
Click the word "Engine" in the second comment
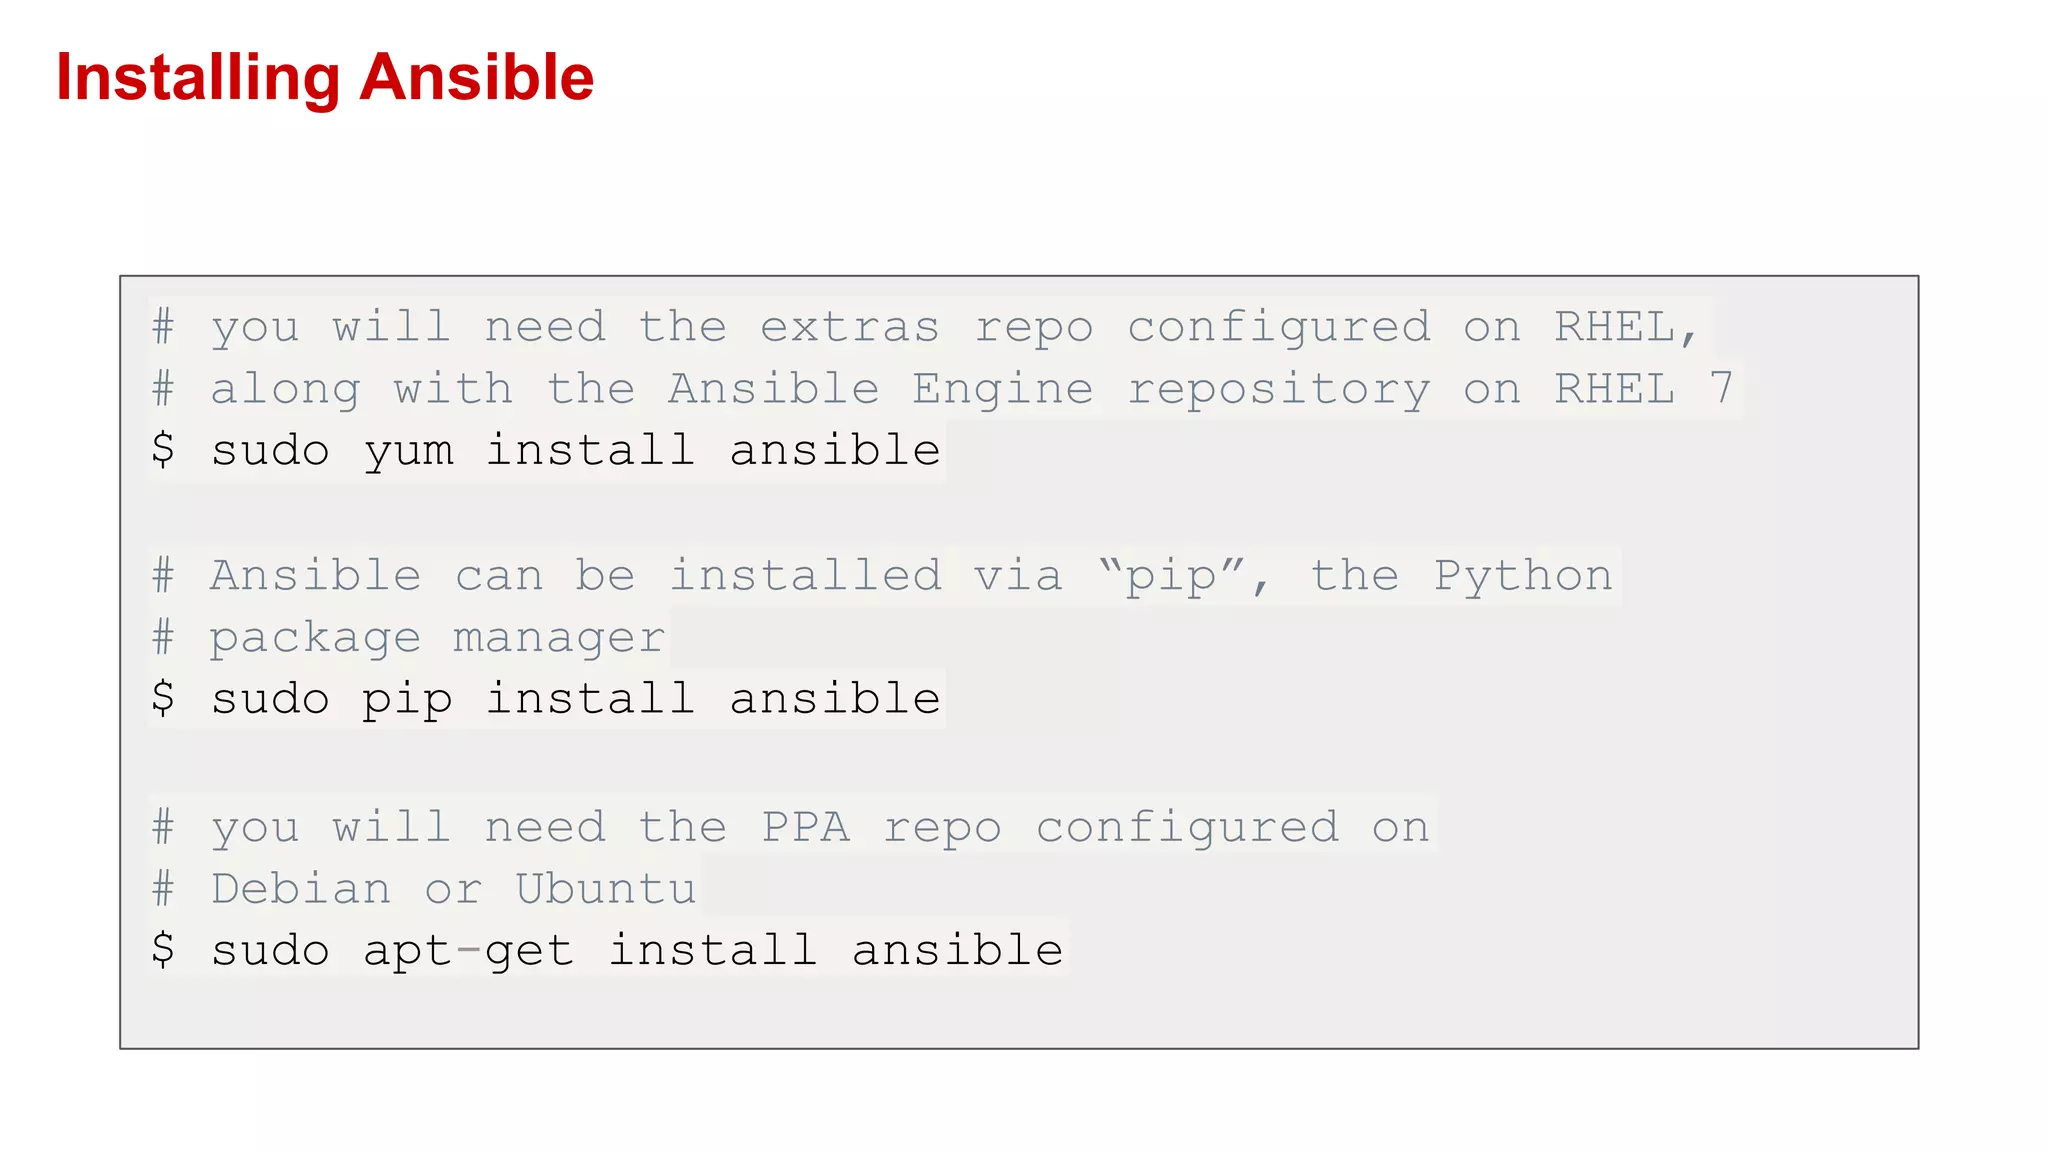[1002, 389]
